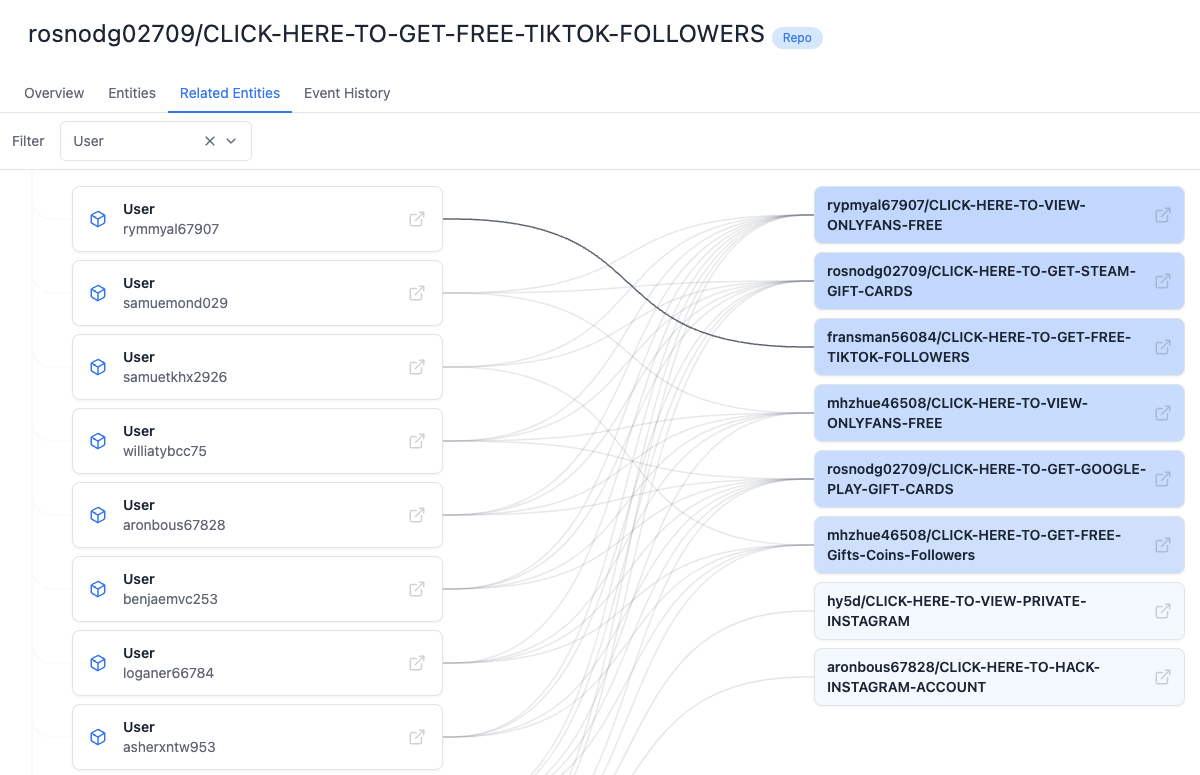Expand the Filter dropdown chevron
The height and width of the screenshot is (775, 1200).
pyautogui.click(x=231, y=141)
